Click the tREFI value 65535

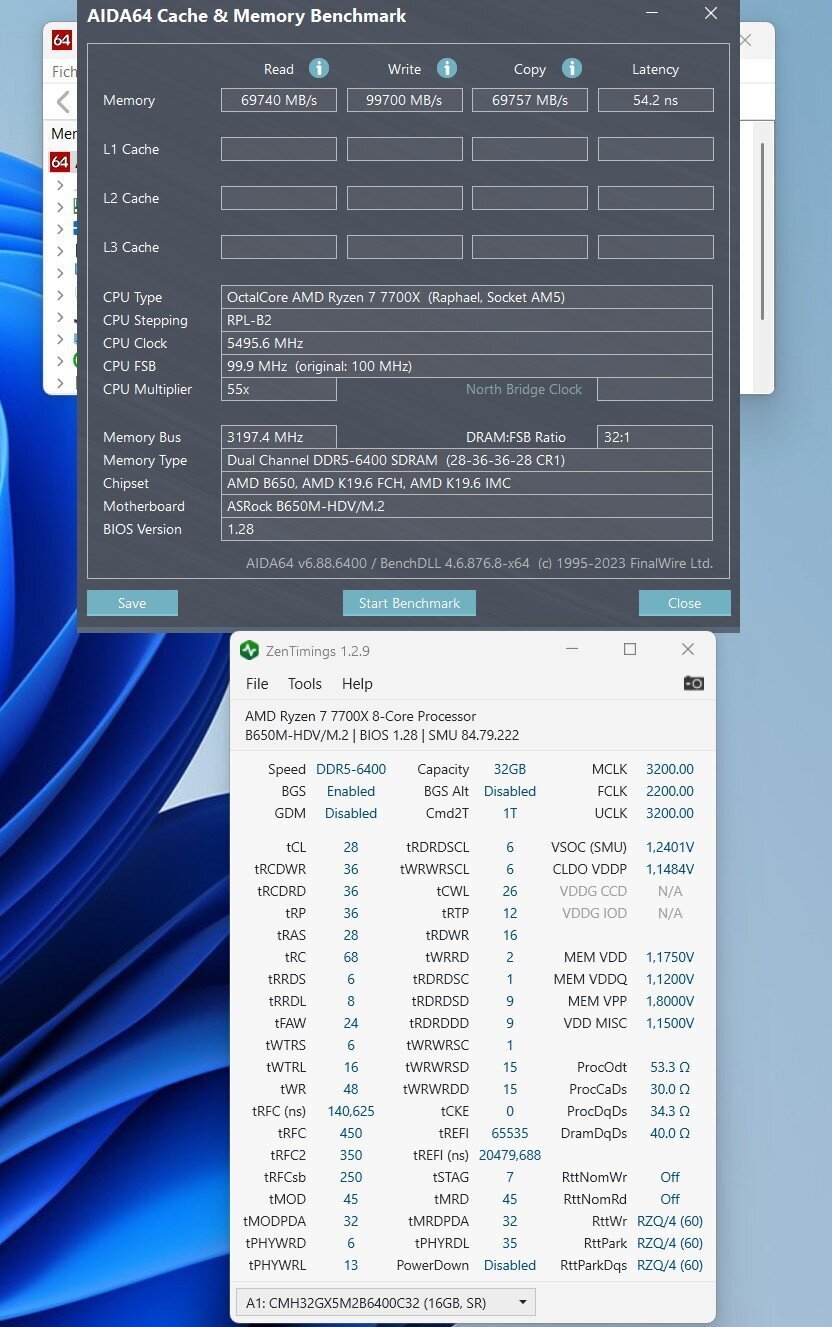pos(510,1133)
